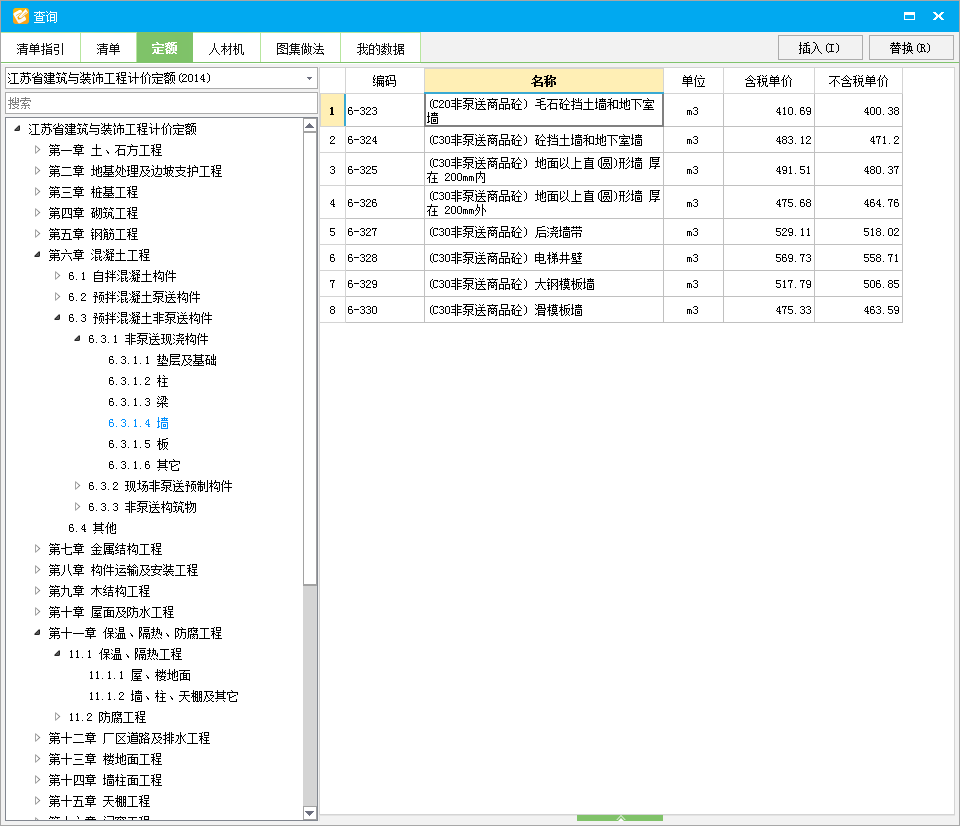Screen dimensions: 960x826
Task: Click the green bottom panel expand handle
Action: coord(620,818)
